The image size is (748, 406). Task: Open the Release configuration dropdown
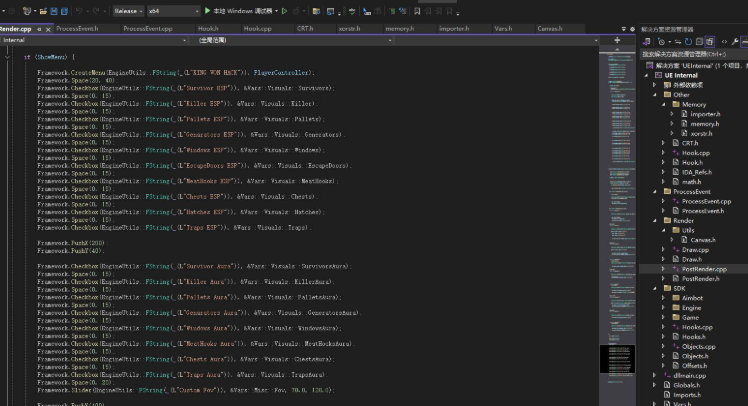[x=128, y=10]
